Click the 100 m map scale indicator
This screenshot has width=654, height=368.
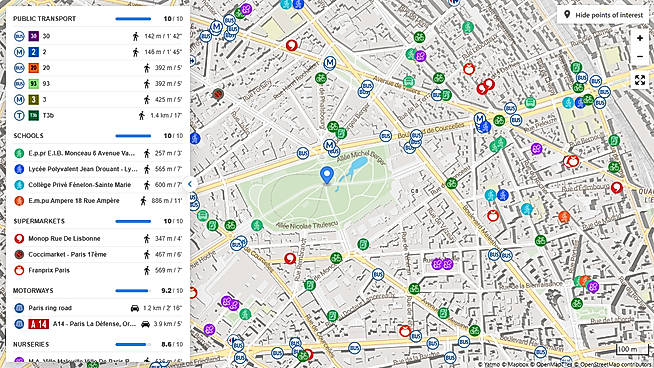pyautogui.click(x=632, y=349)
